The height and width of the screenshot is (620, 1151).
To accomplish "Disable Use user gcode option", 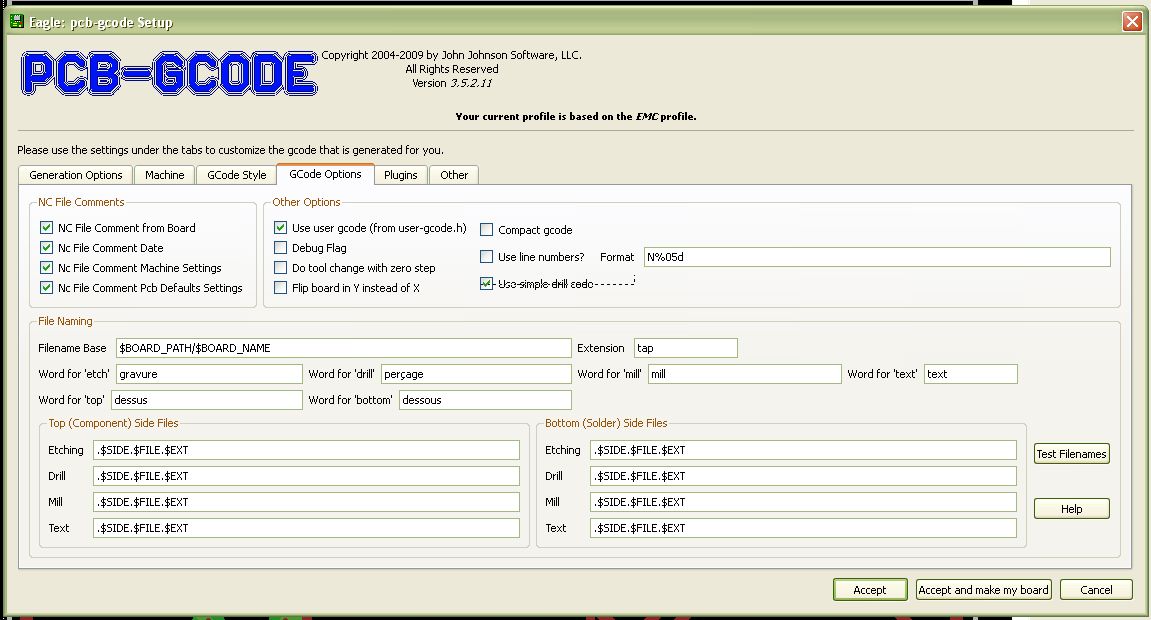I will 281,228.
